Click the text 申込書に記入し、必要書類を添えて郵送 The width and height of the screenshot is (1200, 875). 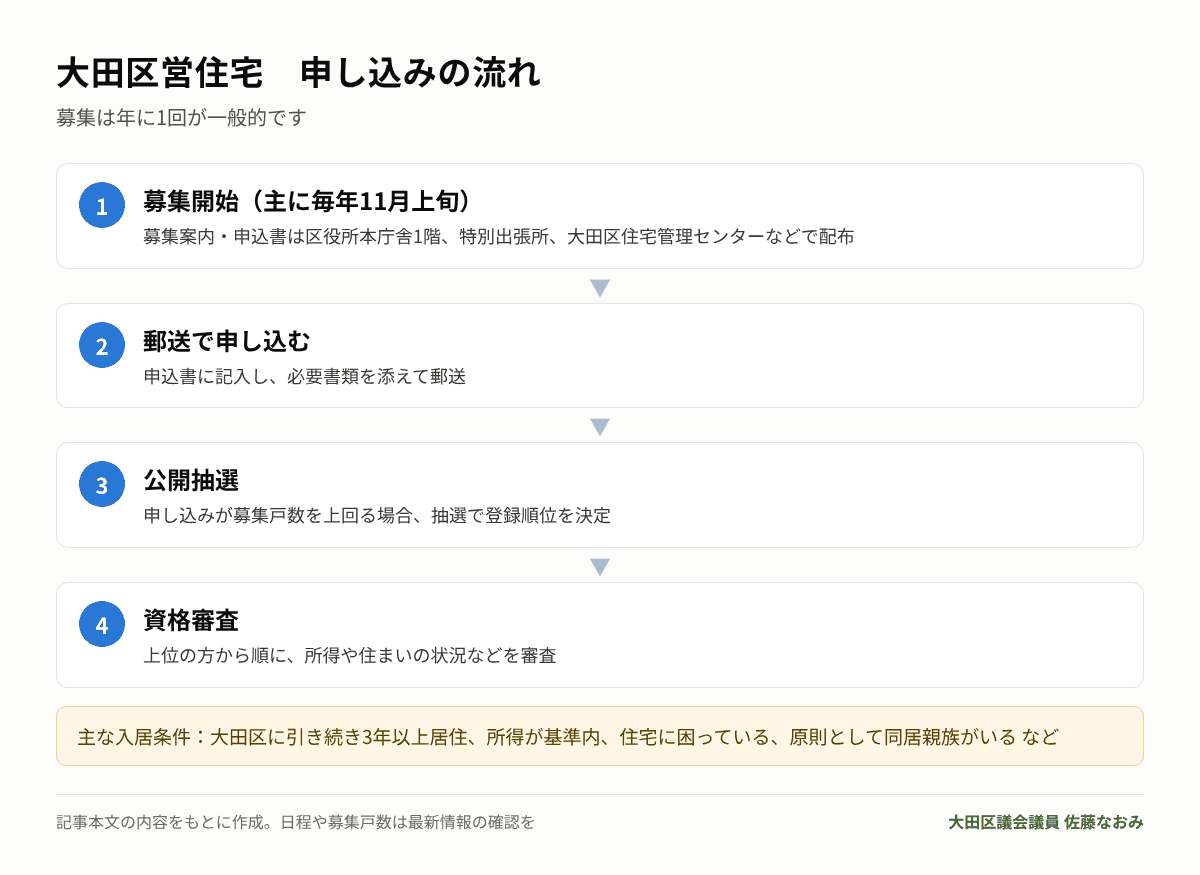304,377
